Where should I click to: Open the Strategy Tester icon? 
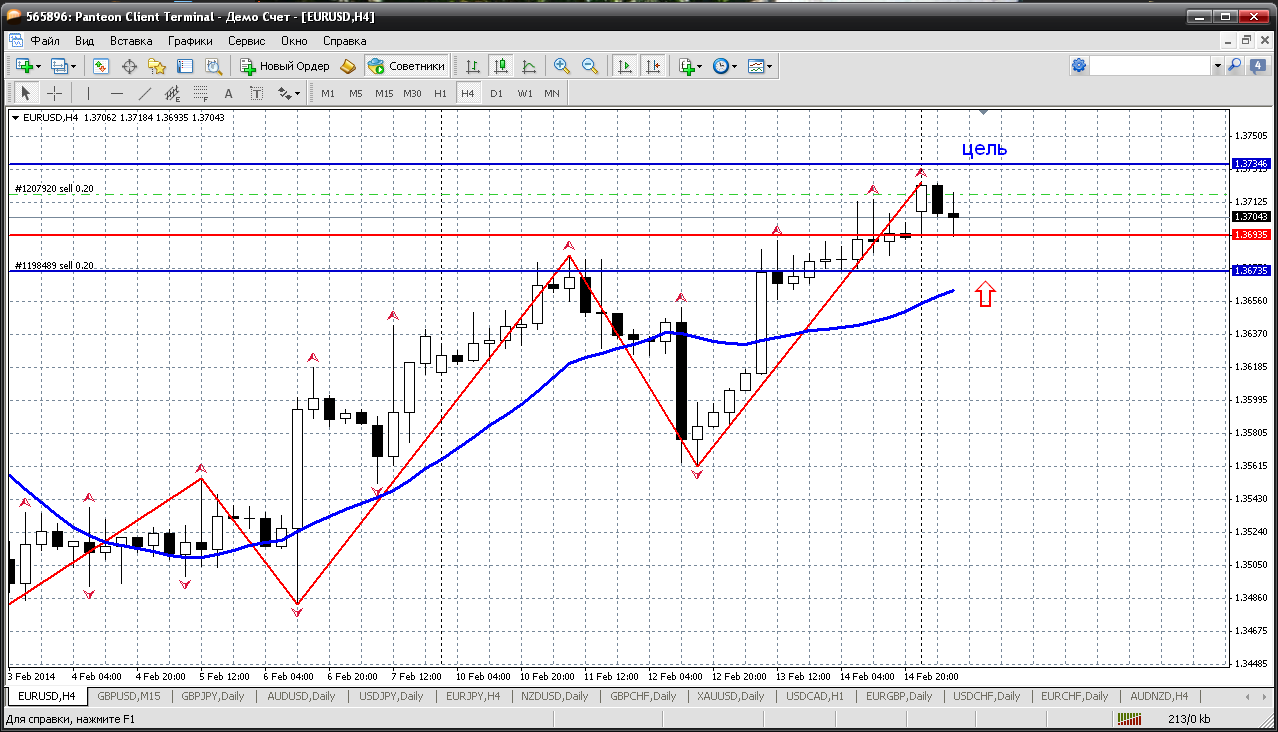click(x=213, y=66)
